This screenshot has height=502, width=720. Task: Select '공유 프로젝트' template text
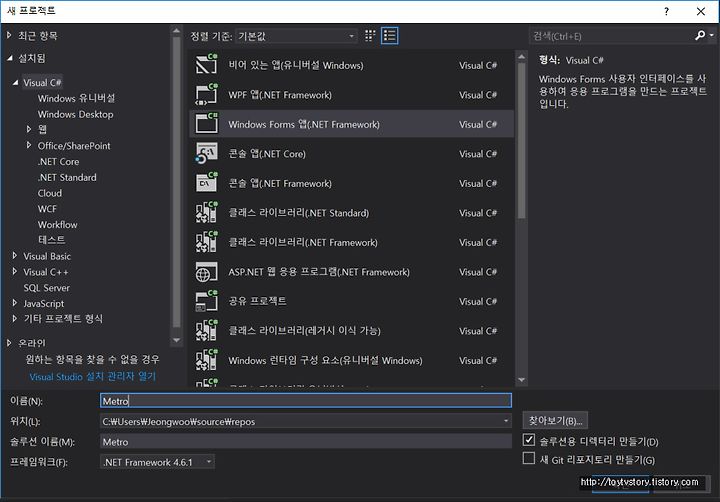click(x=257, y=301)
